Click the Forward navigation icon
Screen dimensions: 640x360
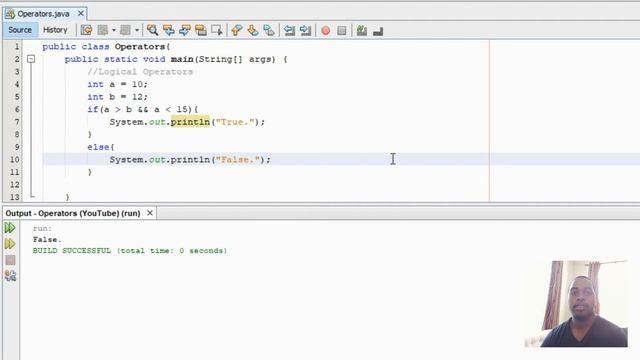click(125, 30)
